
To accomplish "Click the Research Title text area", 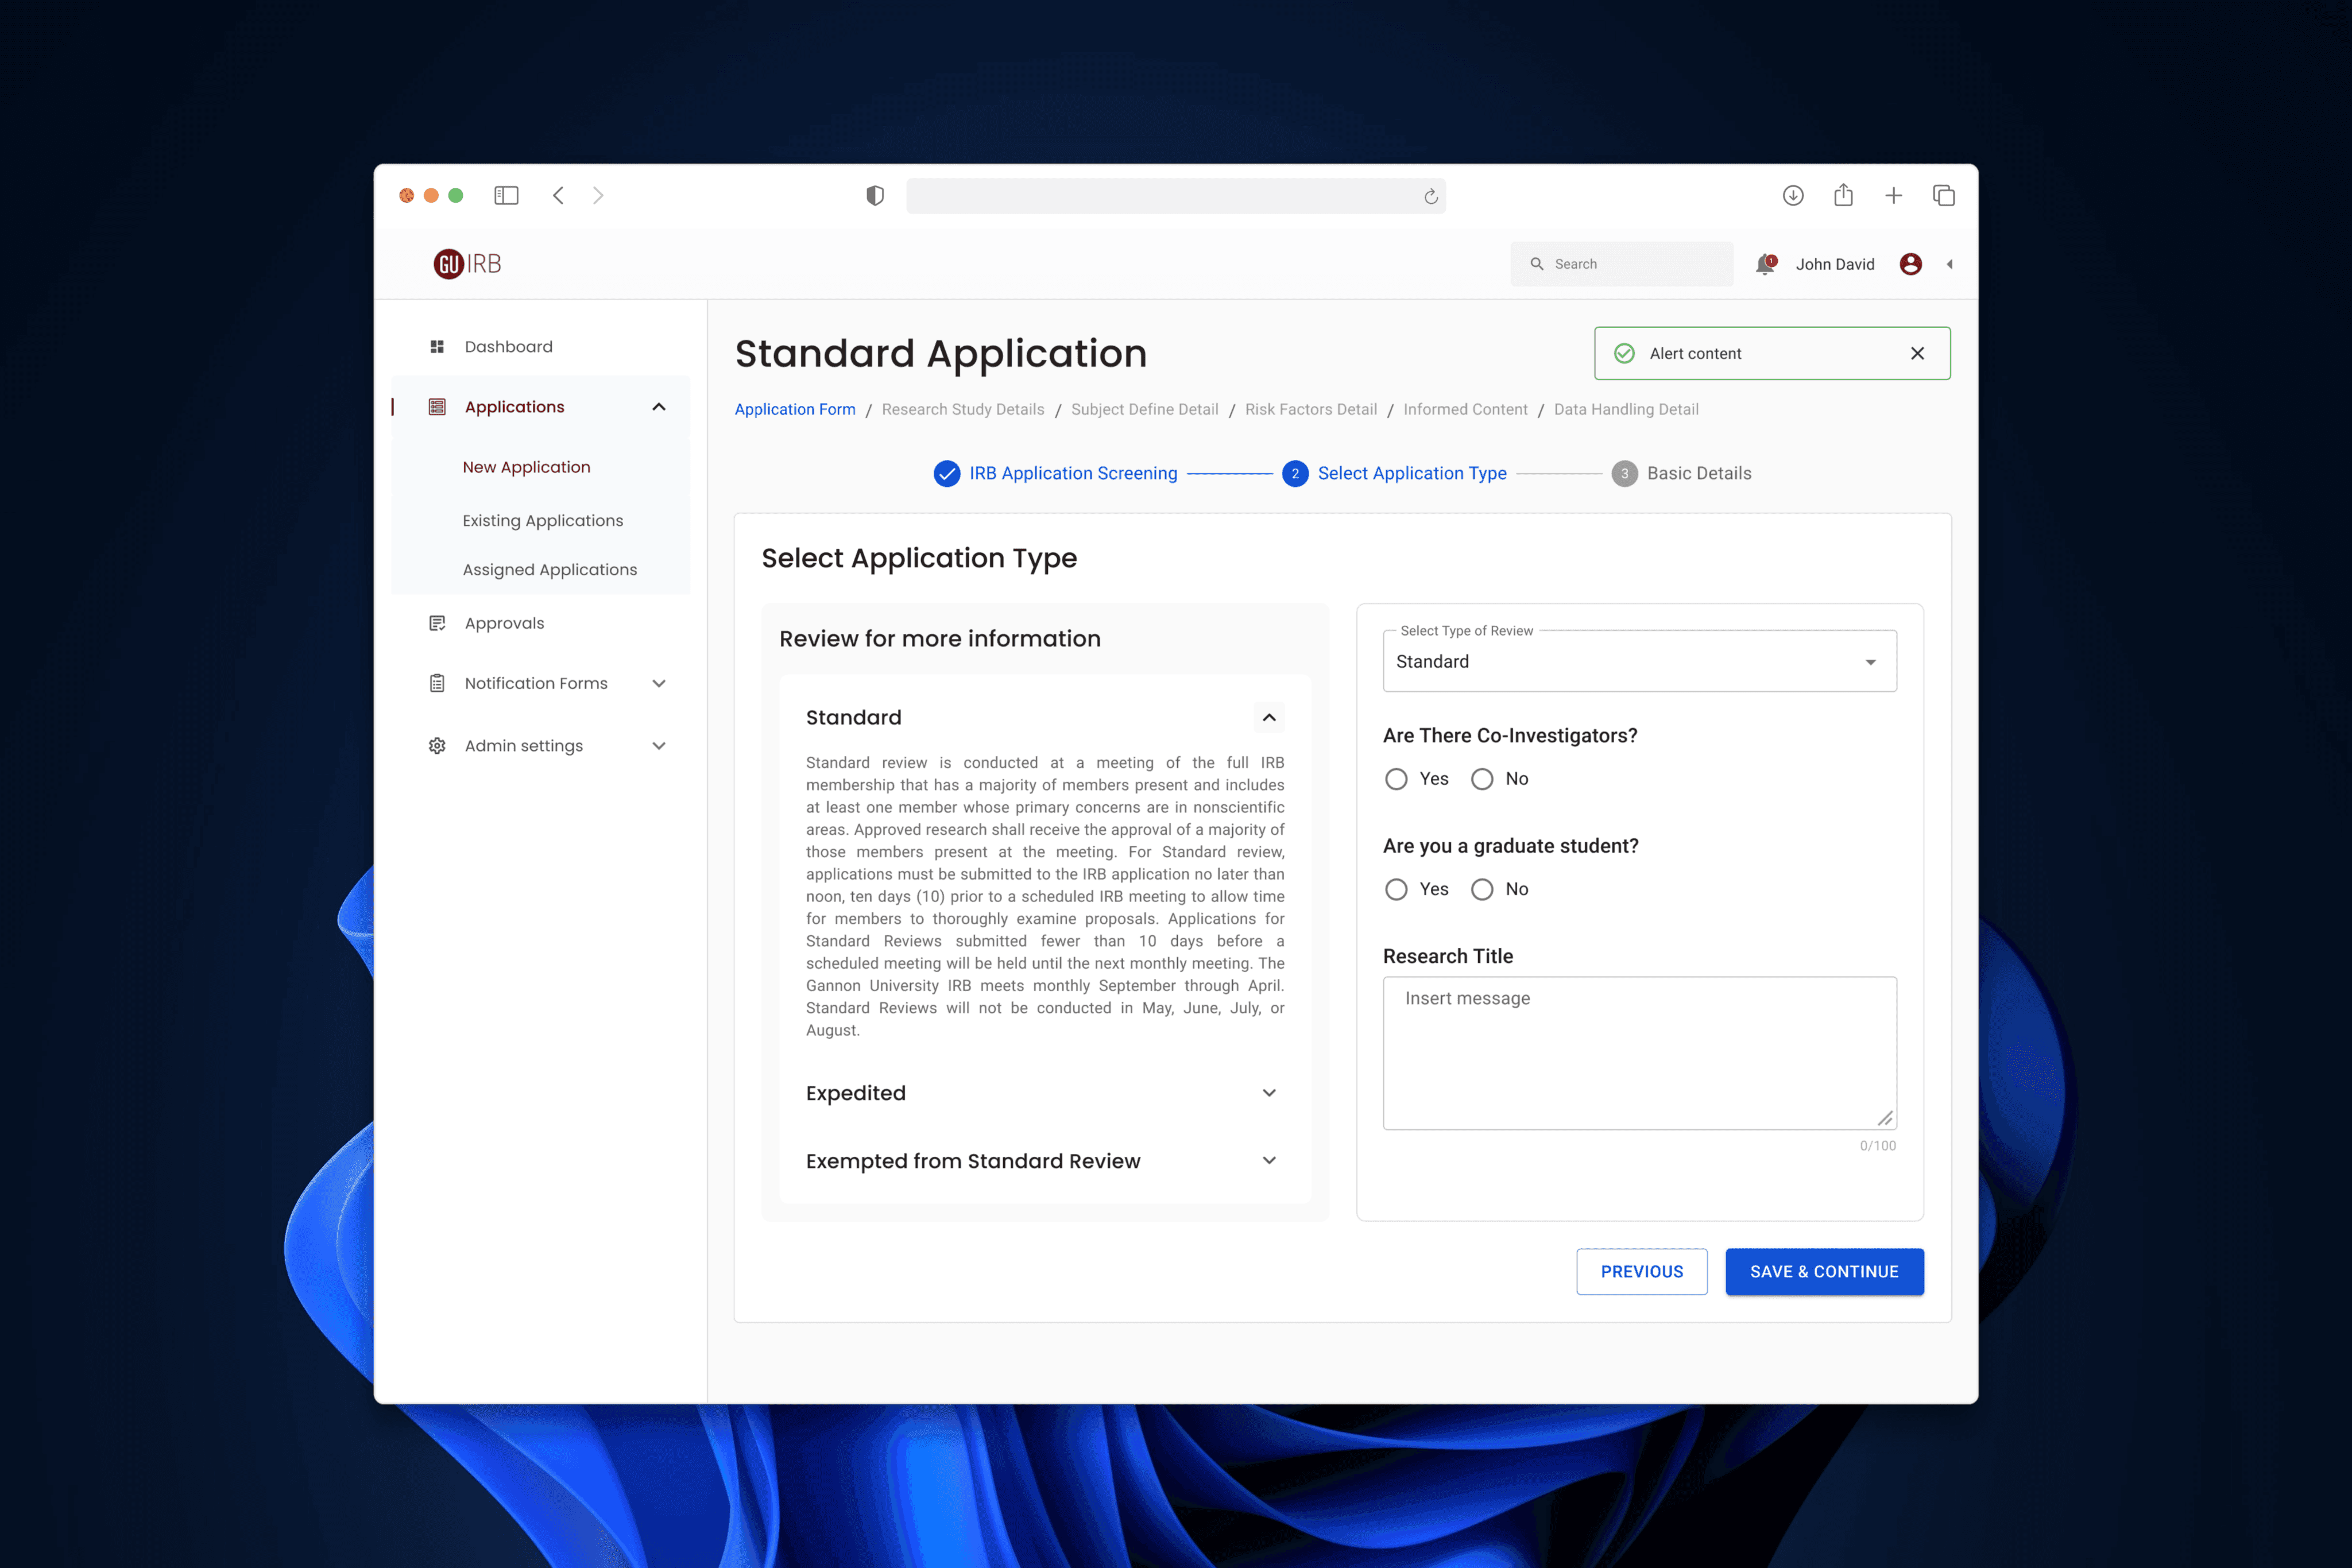I will click(1640, 1053).
